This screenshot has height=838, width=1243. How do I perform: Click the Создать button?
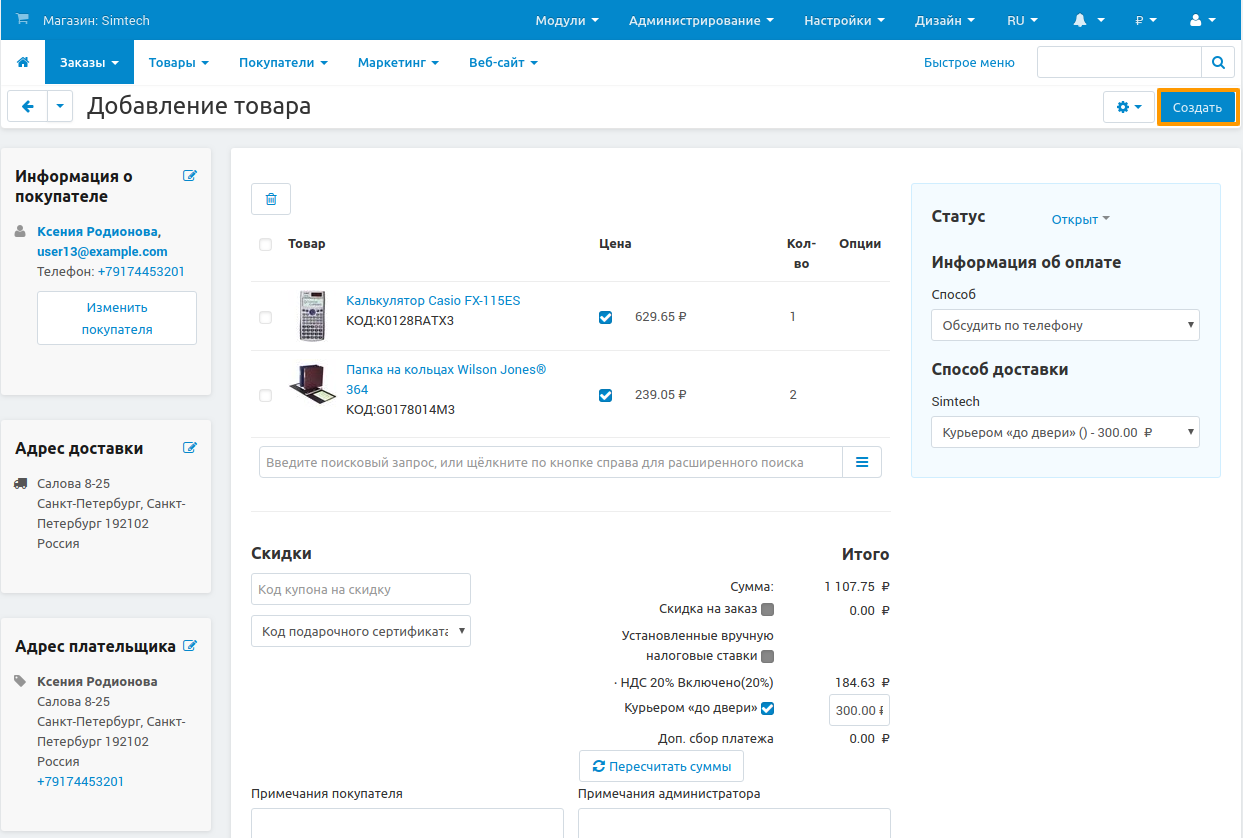tap(1197, 107)
